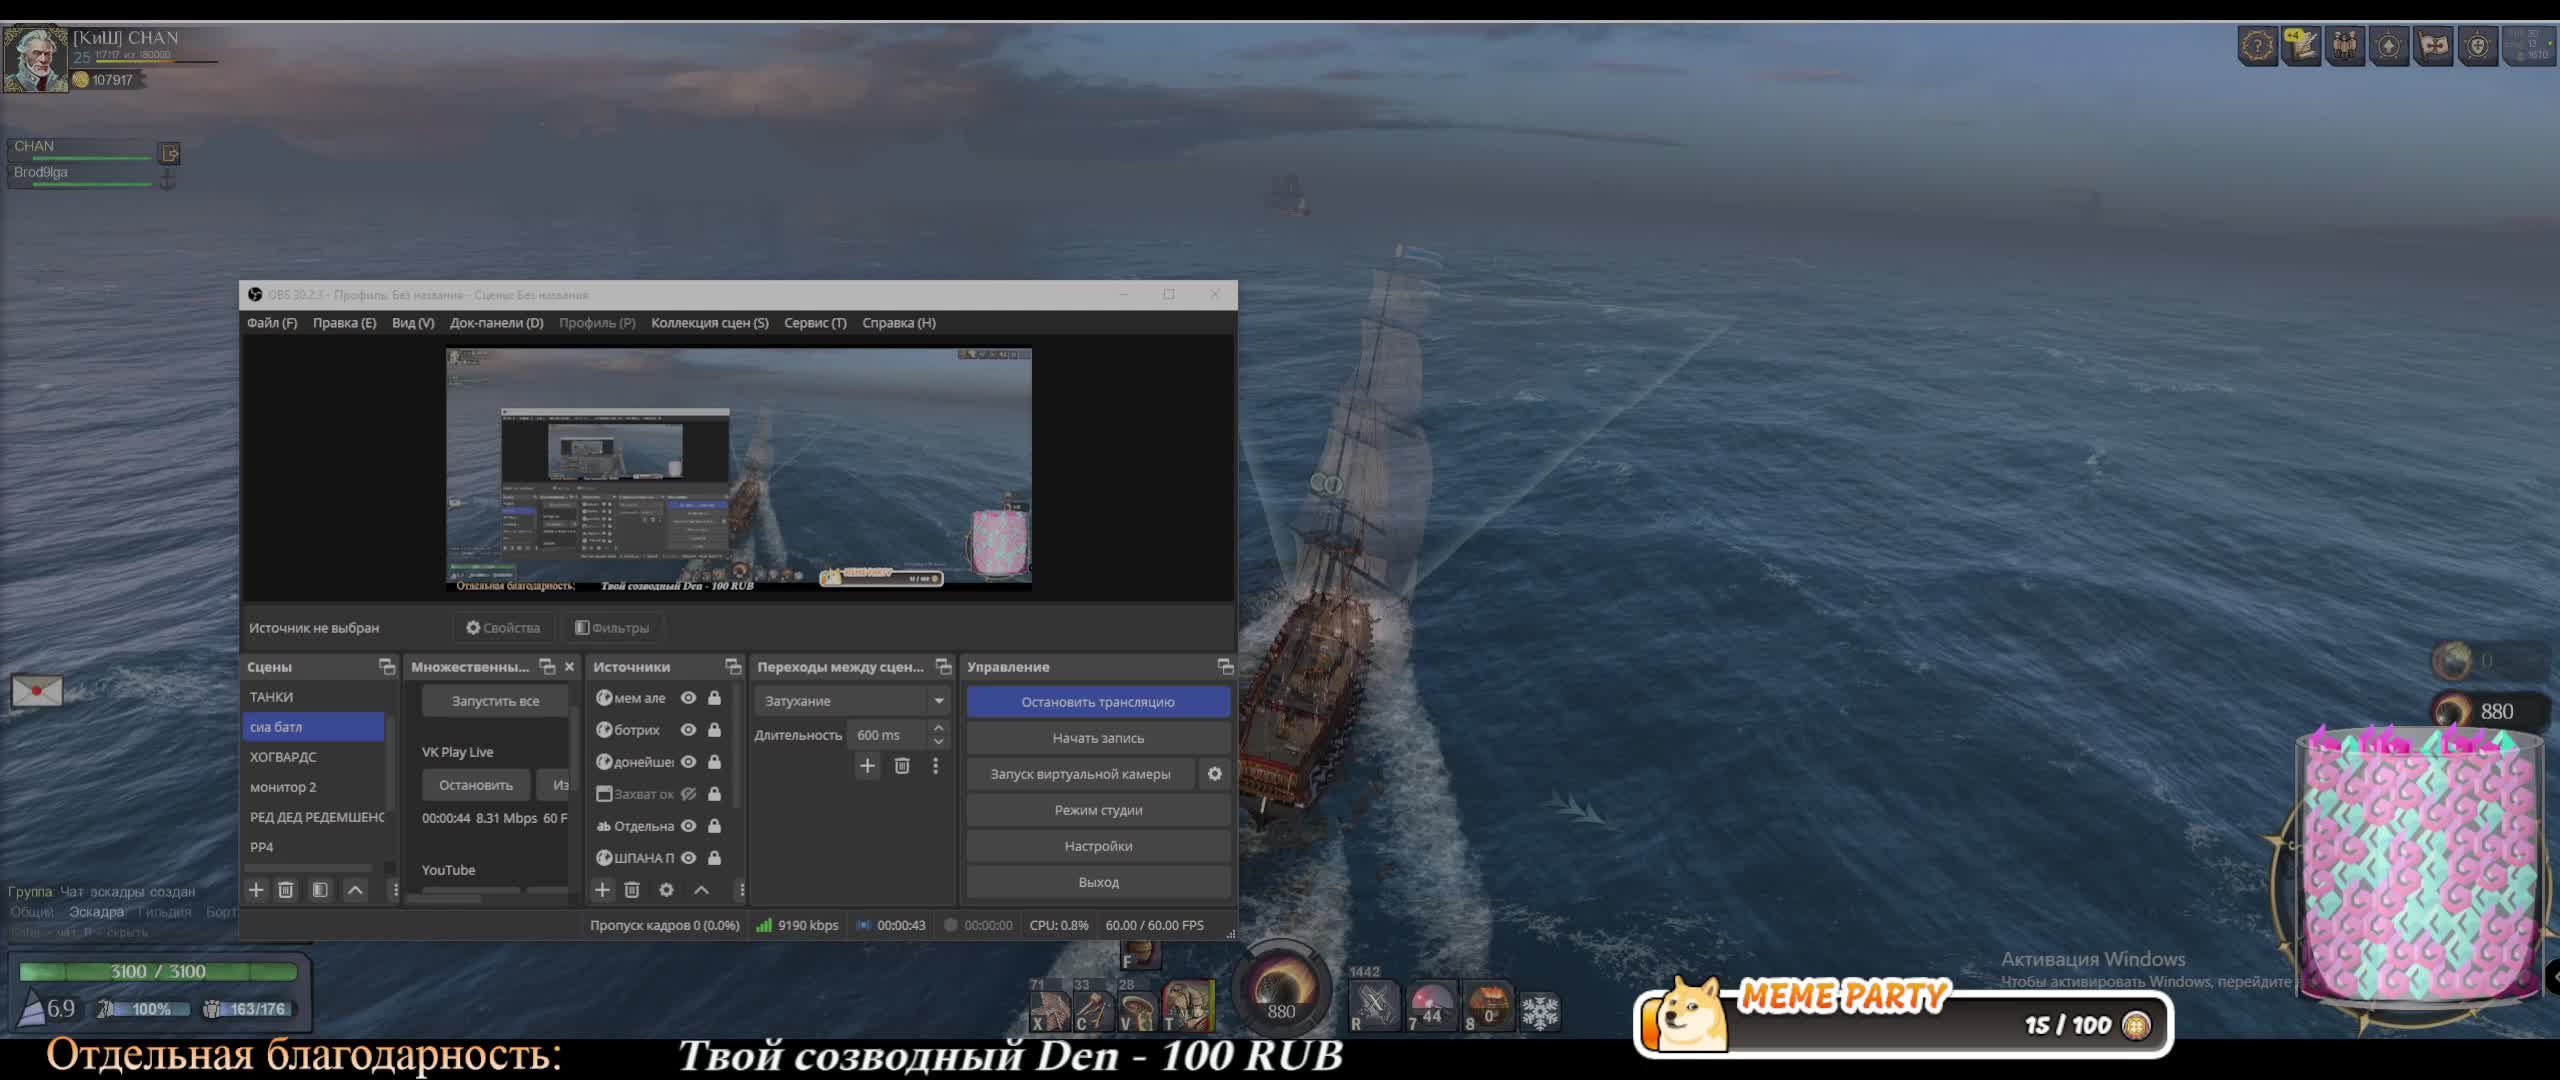Show the Захват ок source
The height and width of the screenshot is (1080, 2560).
(x=688, y=794)
